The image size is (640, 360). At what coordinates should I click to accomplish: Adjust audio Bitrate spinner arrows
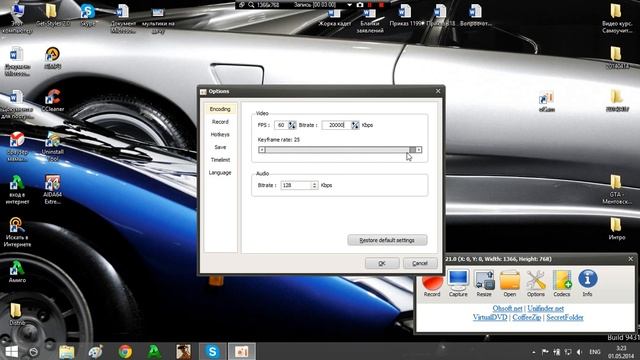point(314,185)
